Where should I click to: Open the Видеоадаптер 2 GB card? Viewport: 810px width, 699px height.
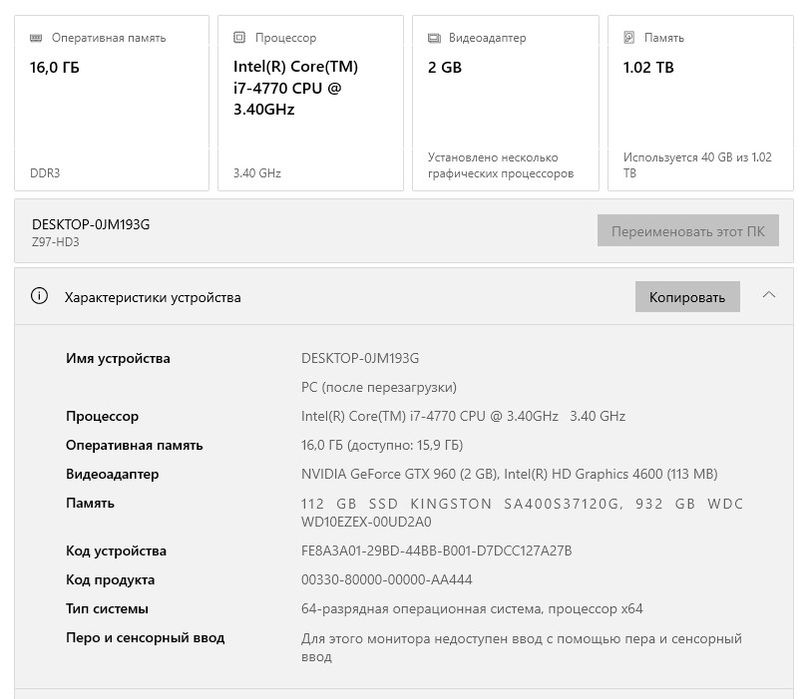coord(505,103)
